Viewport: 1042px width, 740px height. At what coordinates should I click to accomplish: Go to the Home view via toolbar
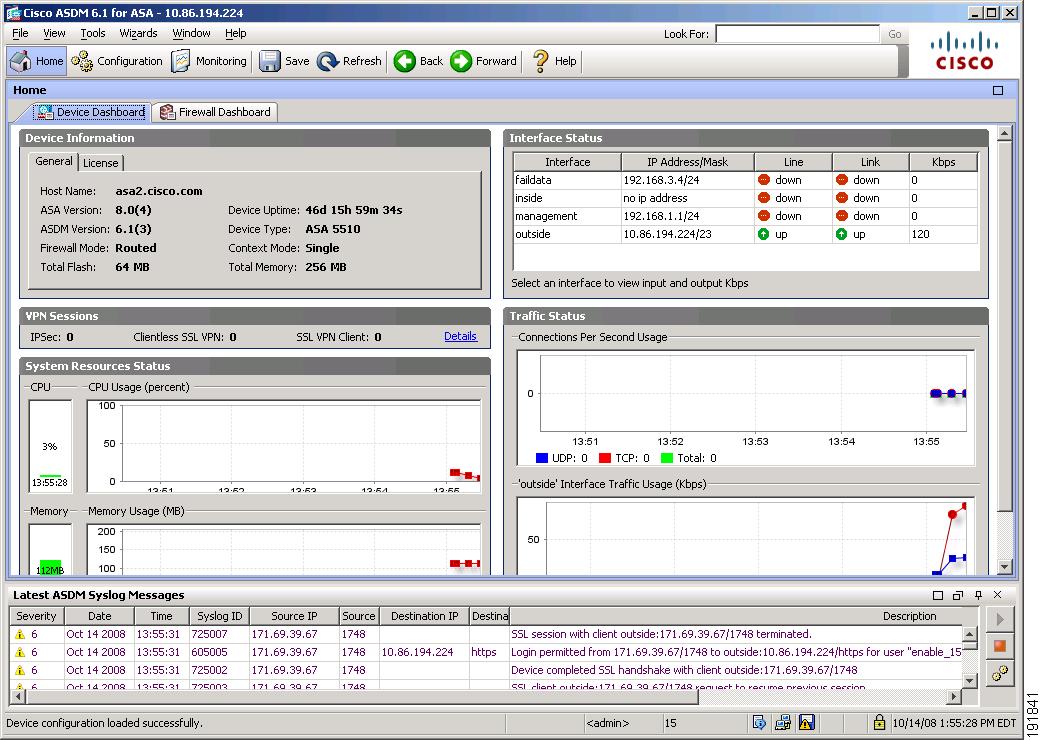[x=37, y=61]
